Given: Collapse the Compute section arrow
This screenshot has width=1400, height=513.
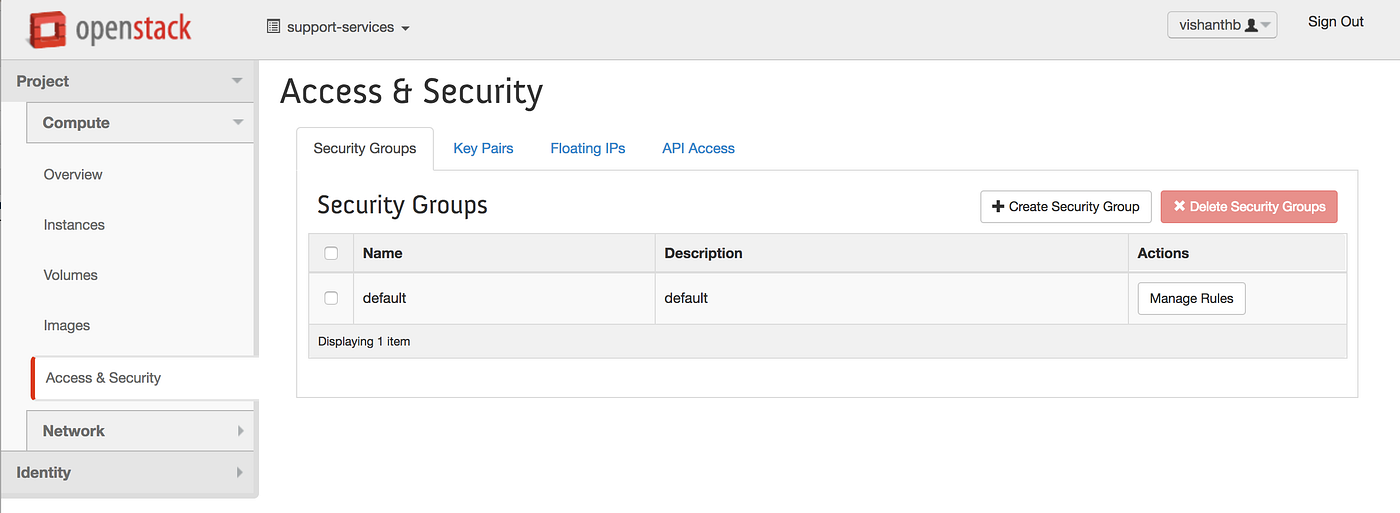Looking at the screenshot, I should tap(238, 123).
